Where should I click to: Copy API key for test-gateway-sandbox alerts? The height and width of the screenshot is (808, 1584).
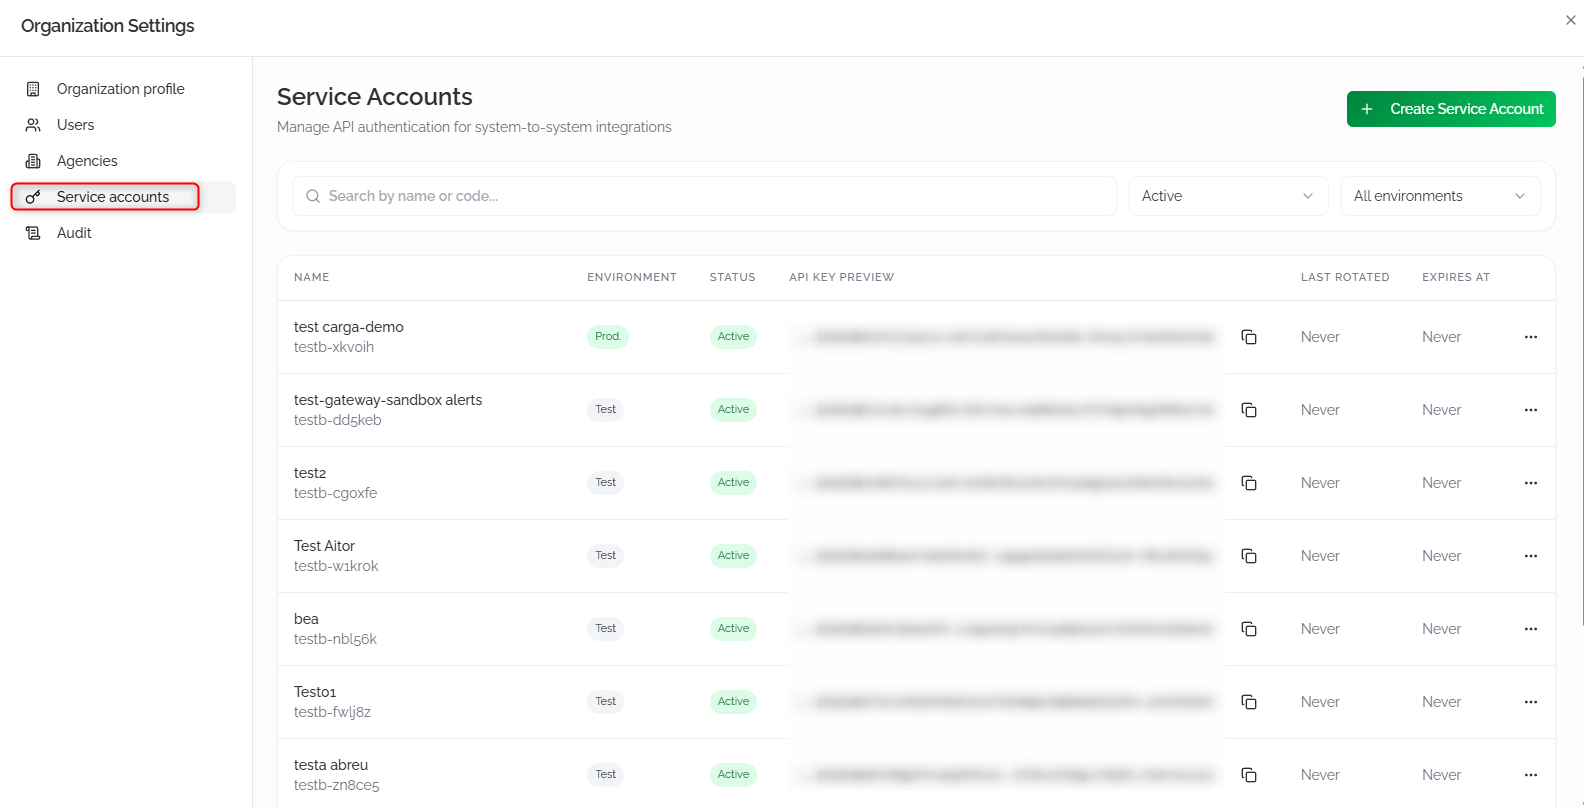1249,410
